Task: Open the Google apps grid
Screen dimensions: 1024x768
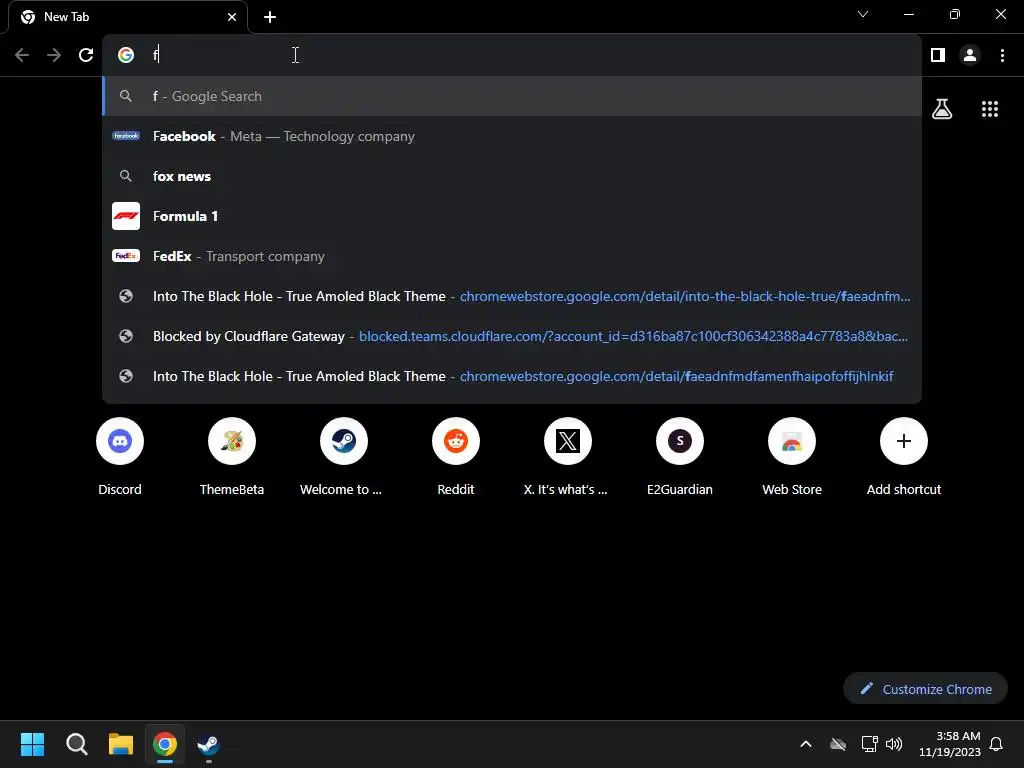Action: 989,108
